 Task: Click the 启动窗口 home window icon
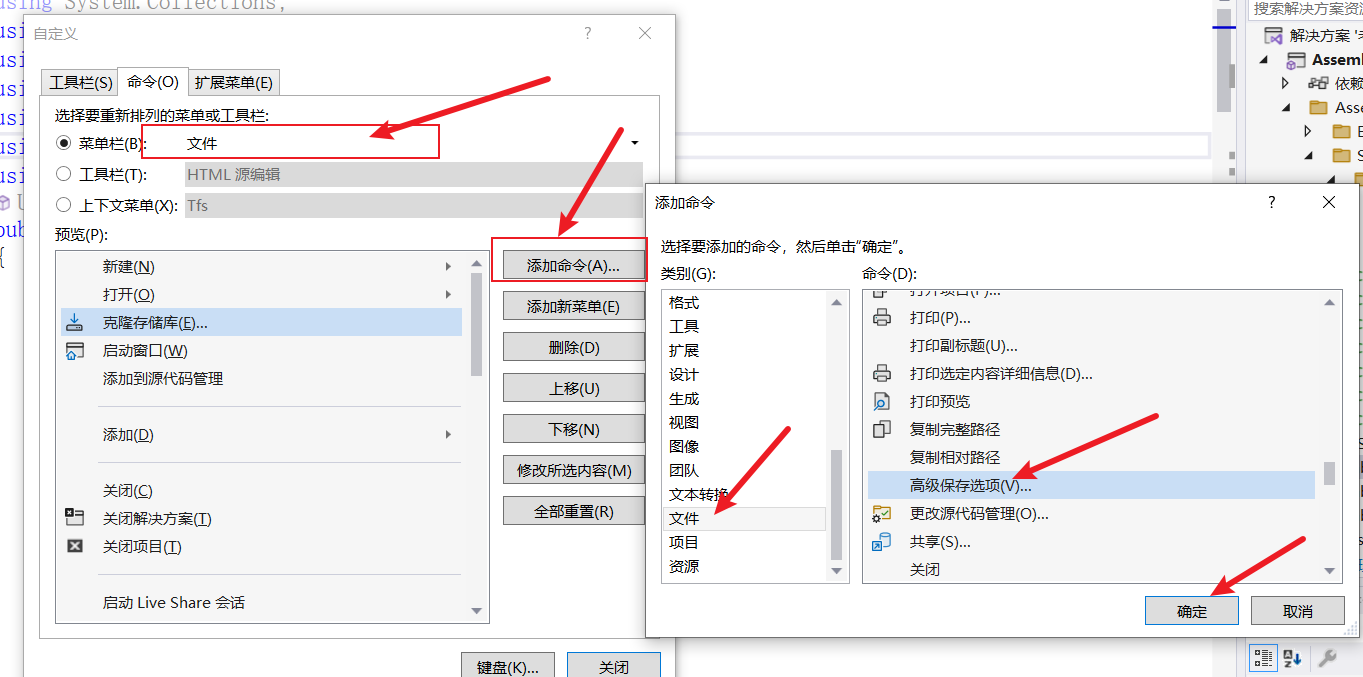[x=75, y=351]
